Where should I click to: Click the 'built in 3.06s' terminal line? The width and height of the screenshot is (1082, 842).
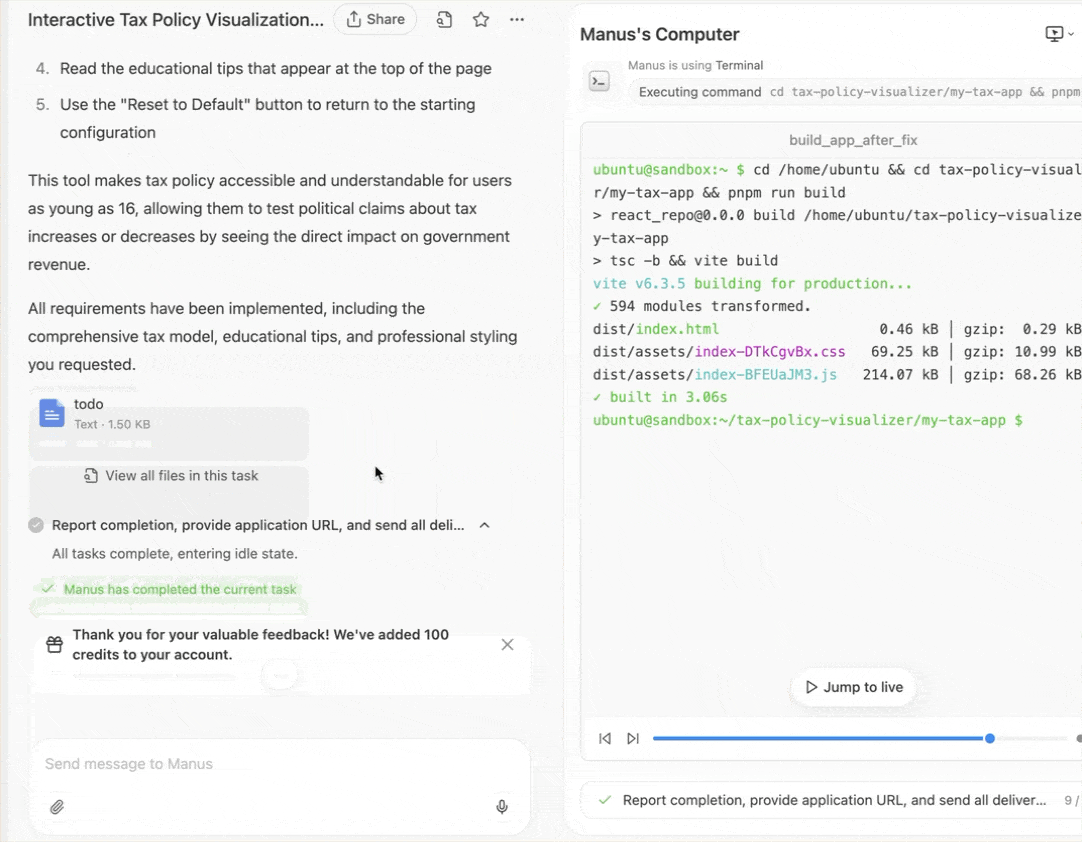click(x=660, y=397)
